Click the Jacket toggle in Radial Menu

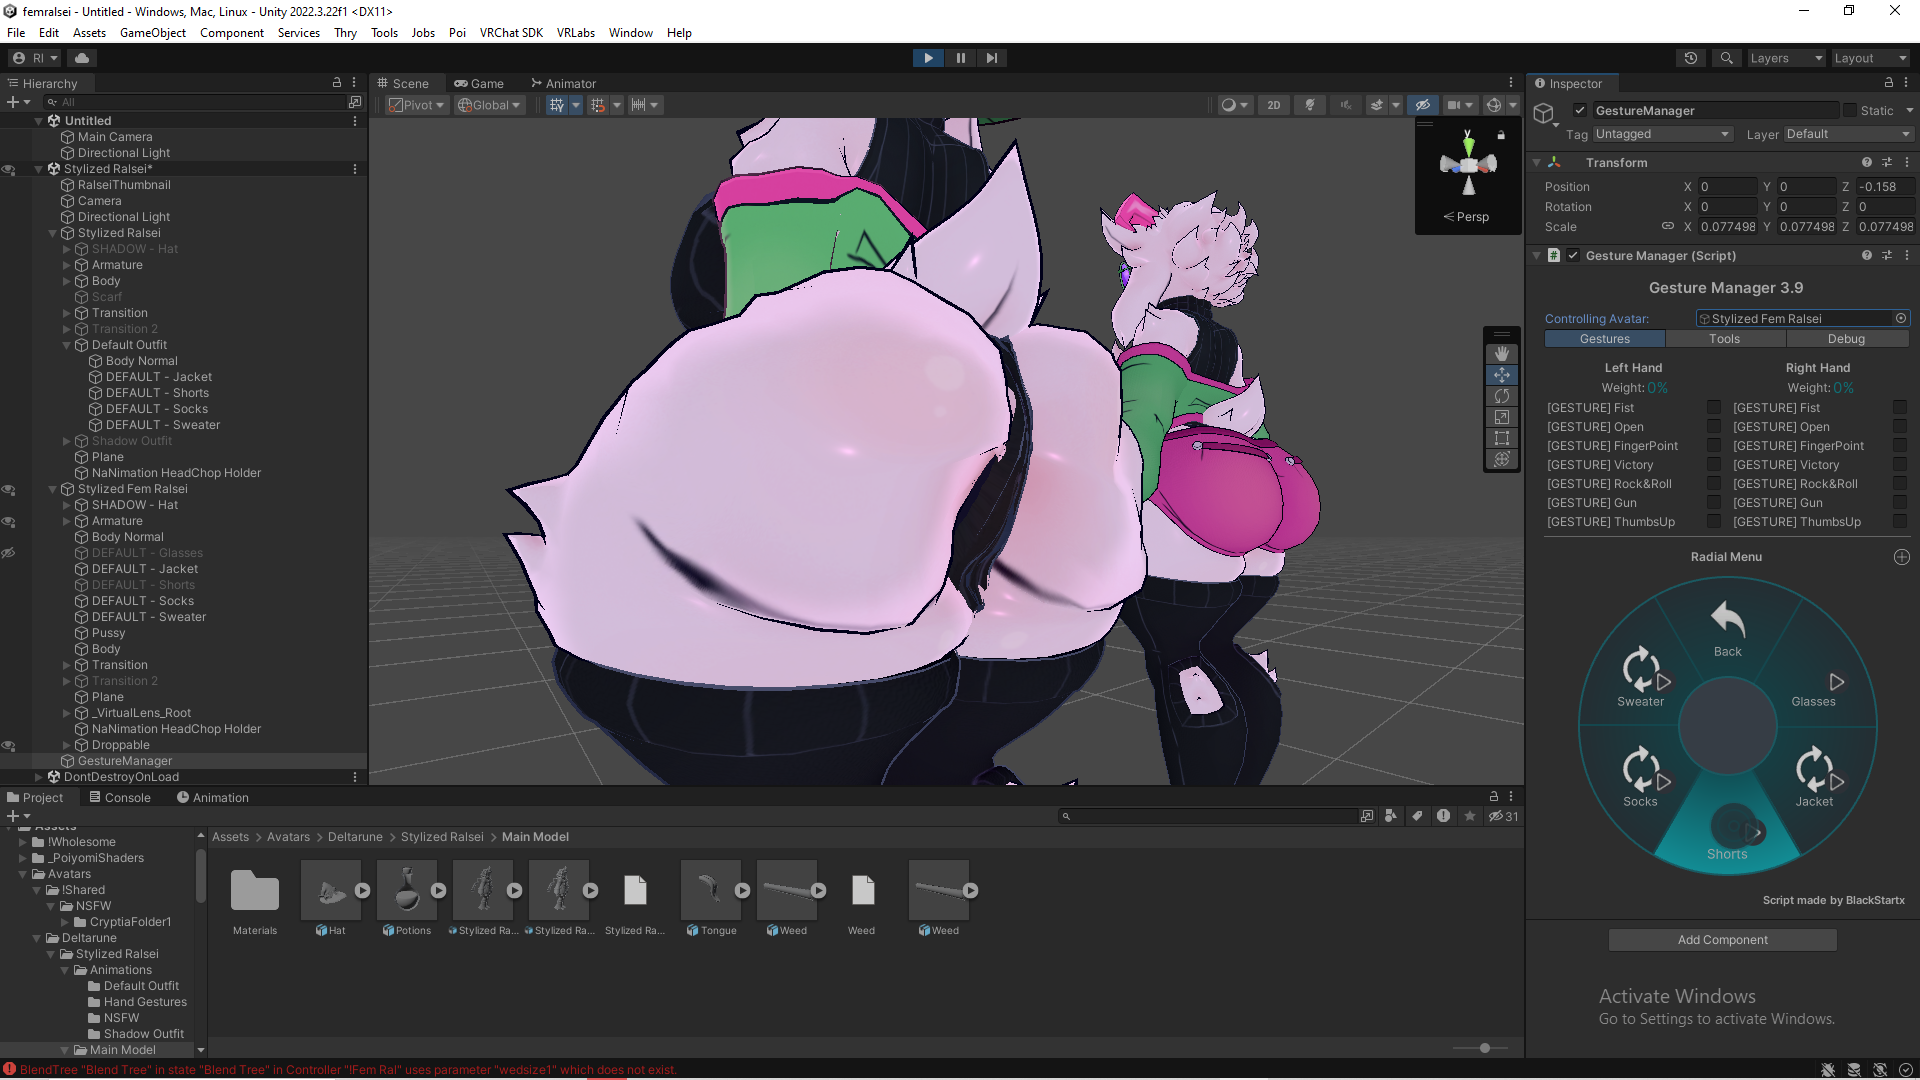[x=1815, y=777]
